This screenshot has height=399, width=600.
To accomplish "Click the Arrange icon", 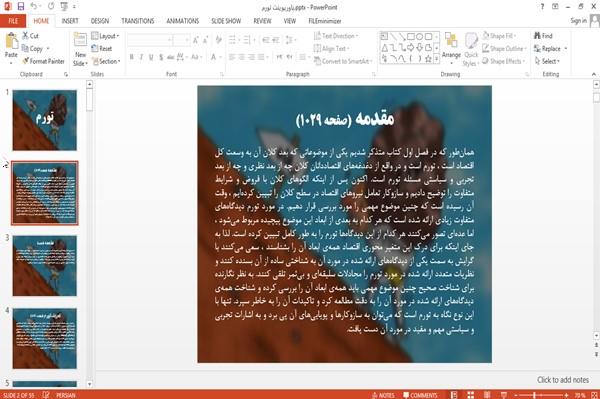I will (451, 41).
